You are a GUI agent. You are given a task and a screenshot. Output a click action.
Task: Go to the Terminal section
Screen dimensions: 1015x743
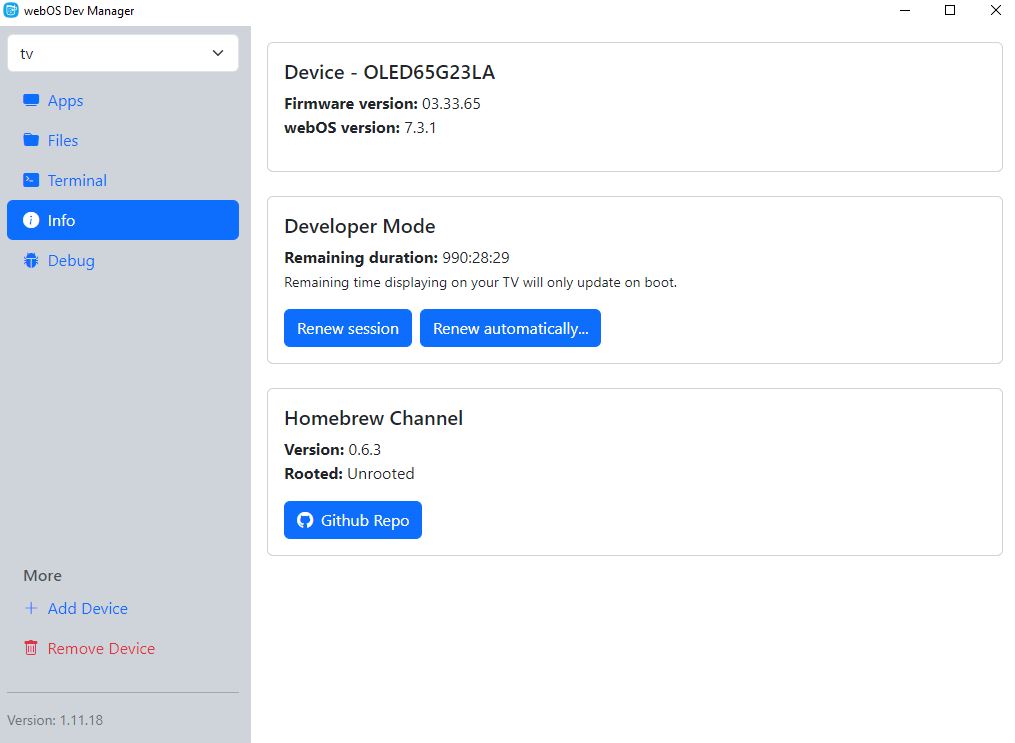click(x=77, y=181)
